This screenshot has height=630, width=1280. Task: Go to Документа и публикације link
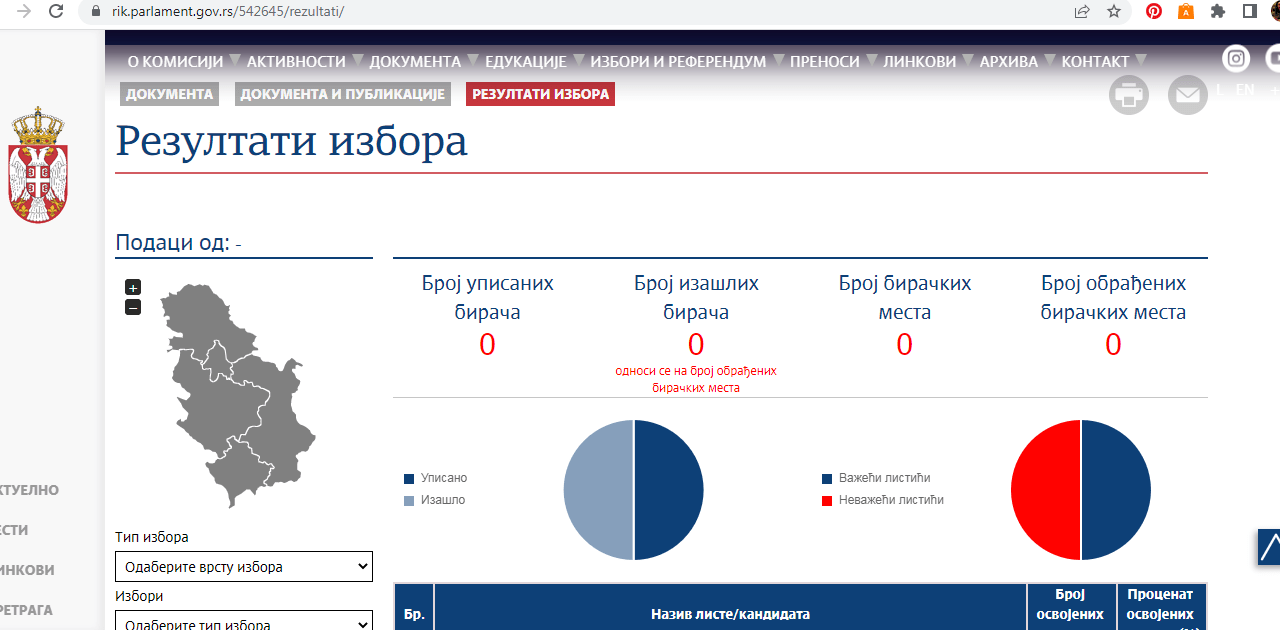pyautogui.click(x=342, y=94)
